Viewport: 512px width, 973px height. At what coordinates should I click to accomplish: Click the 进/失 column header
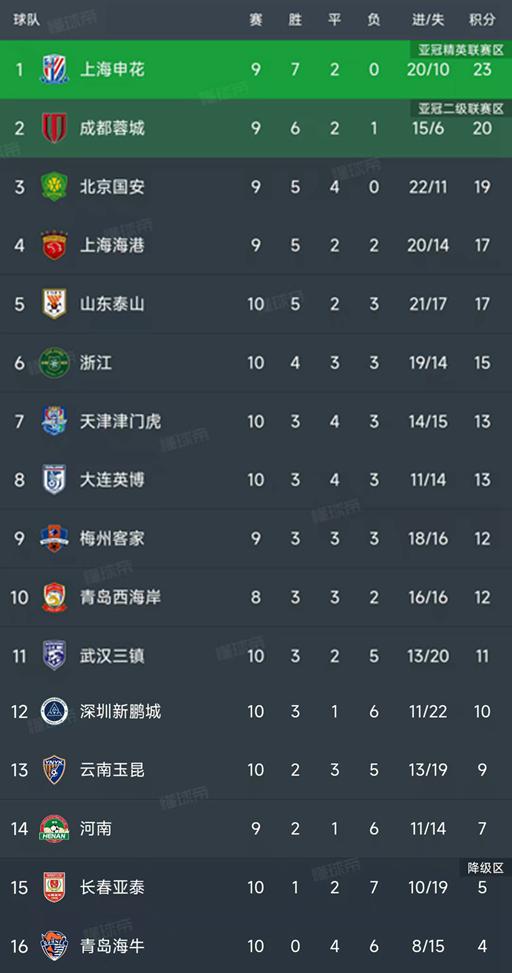[428, 19]
